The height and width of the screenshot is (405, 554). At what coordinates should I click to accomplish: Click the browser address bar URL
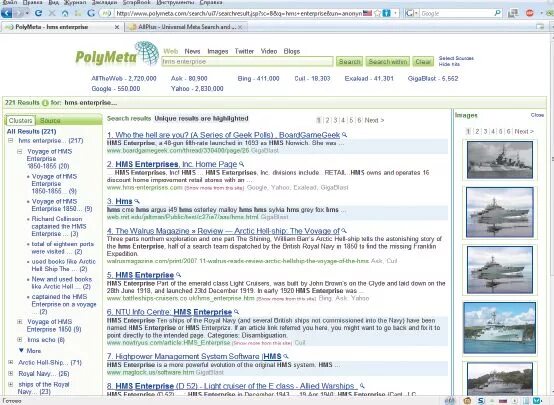[x=239, y=13]
